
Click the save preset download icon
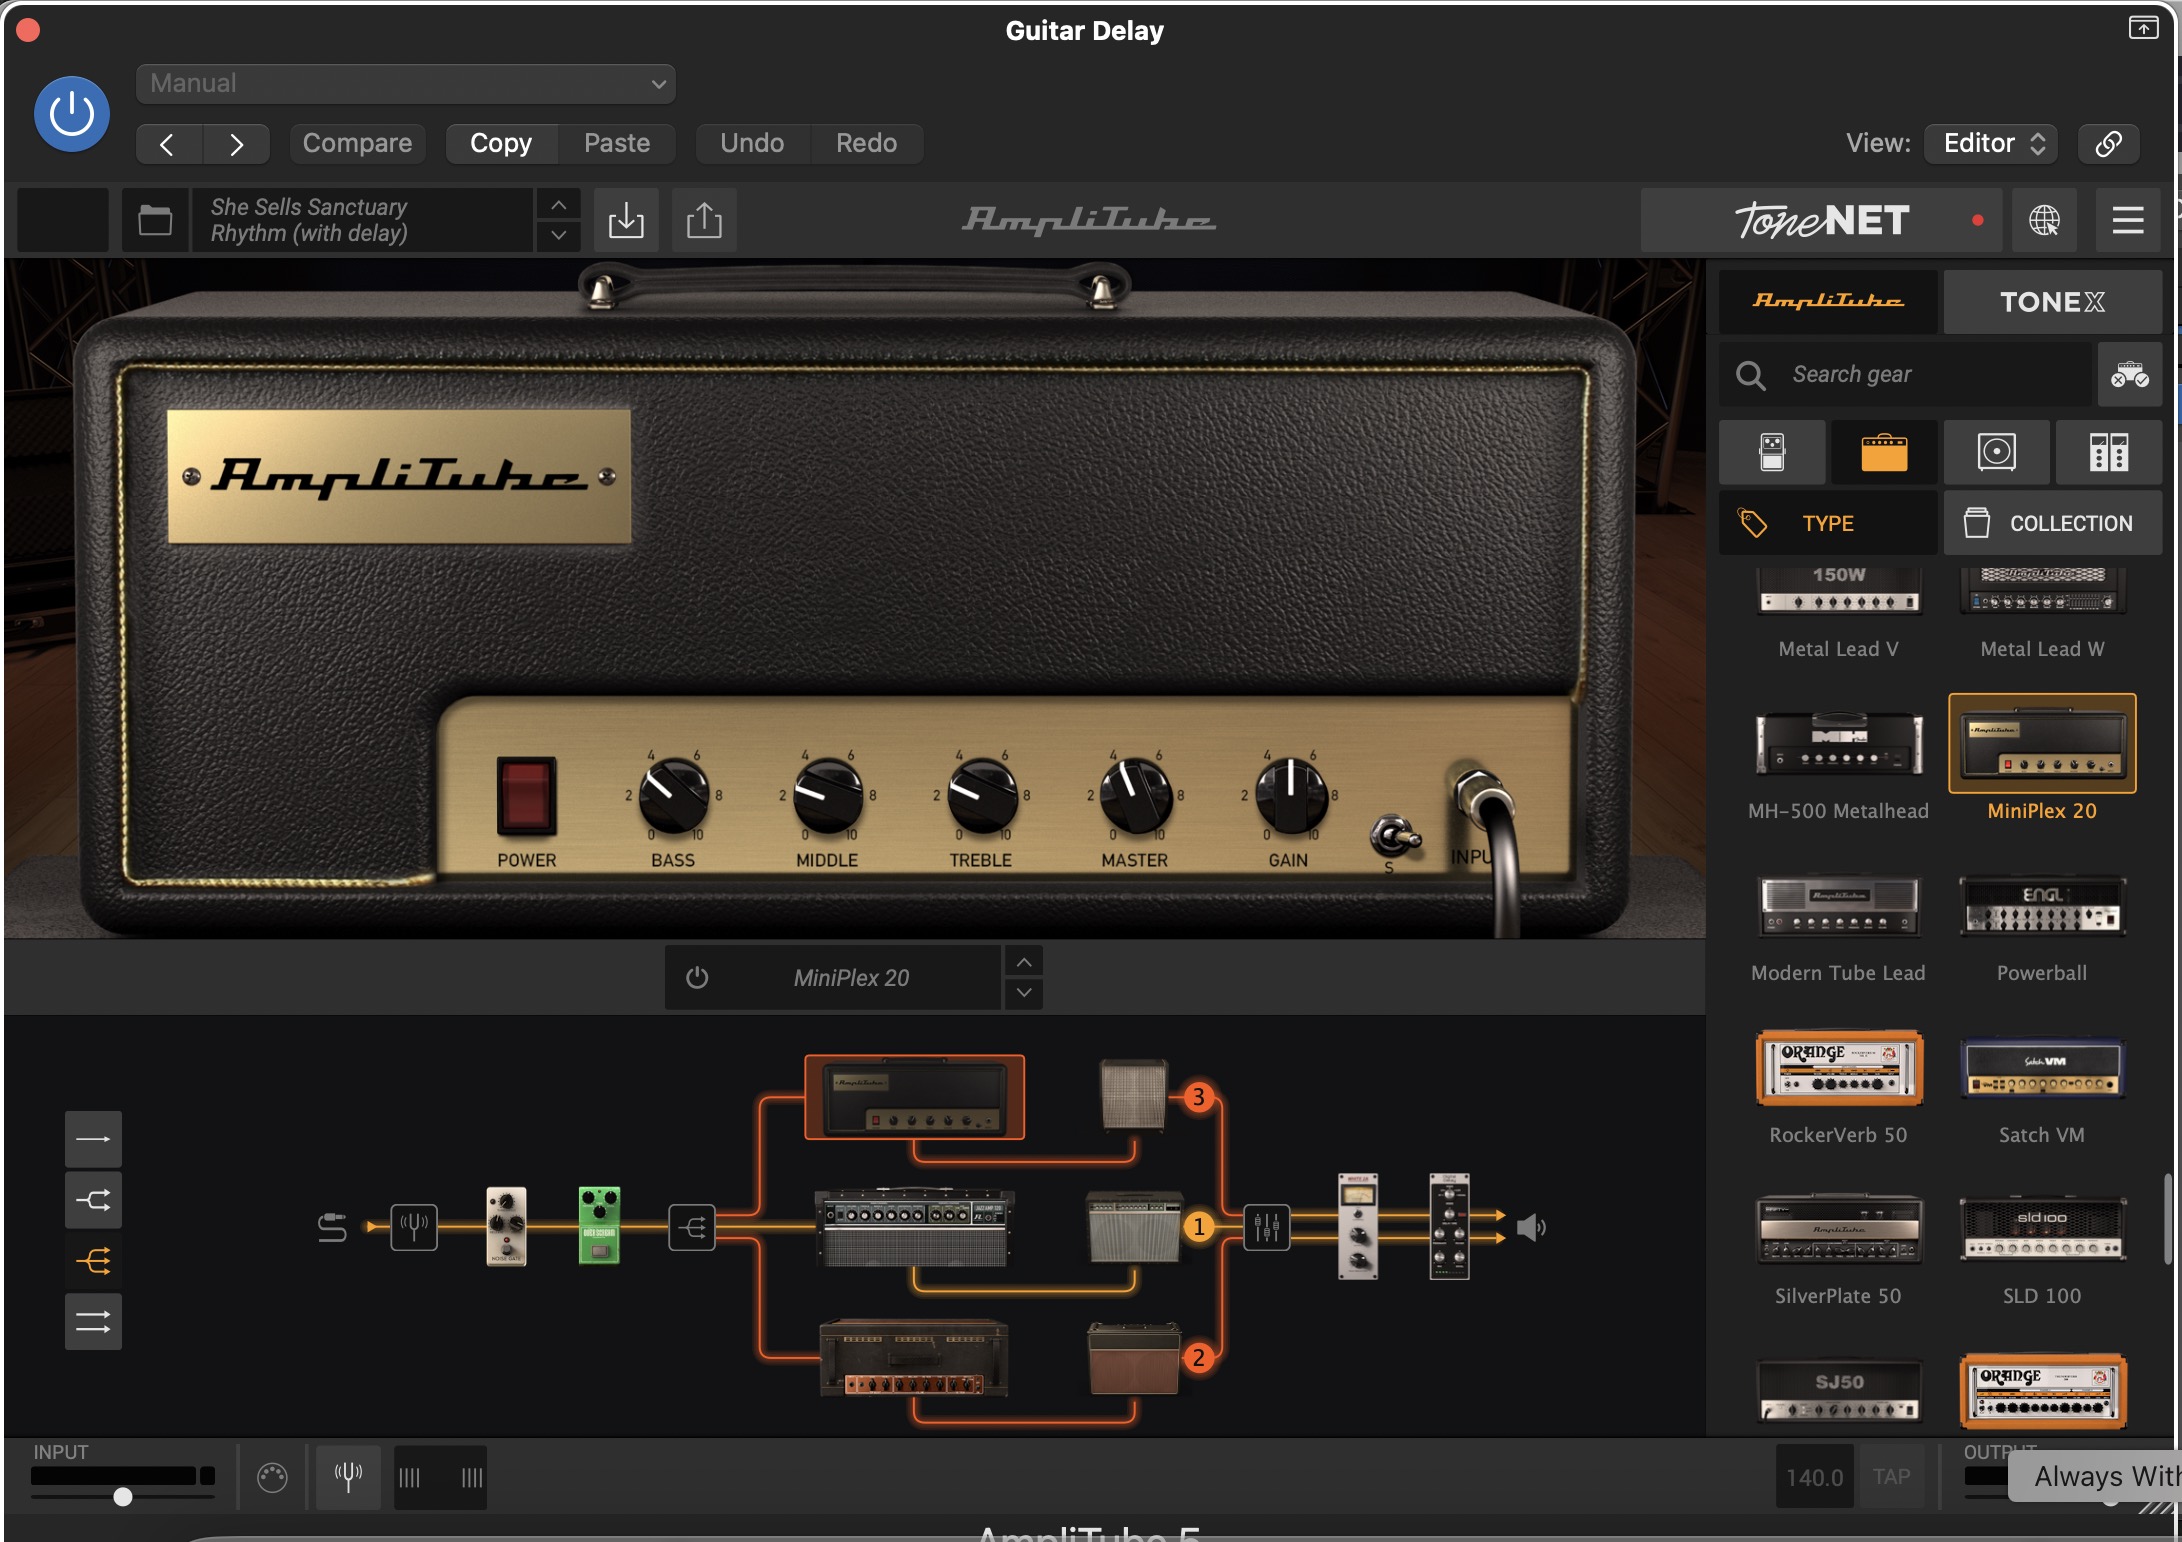pos(626,220)
